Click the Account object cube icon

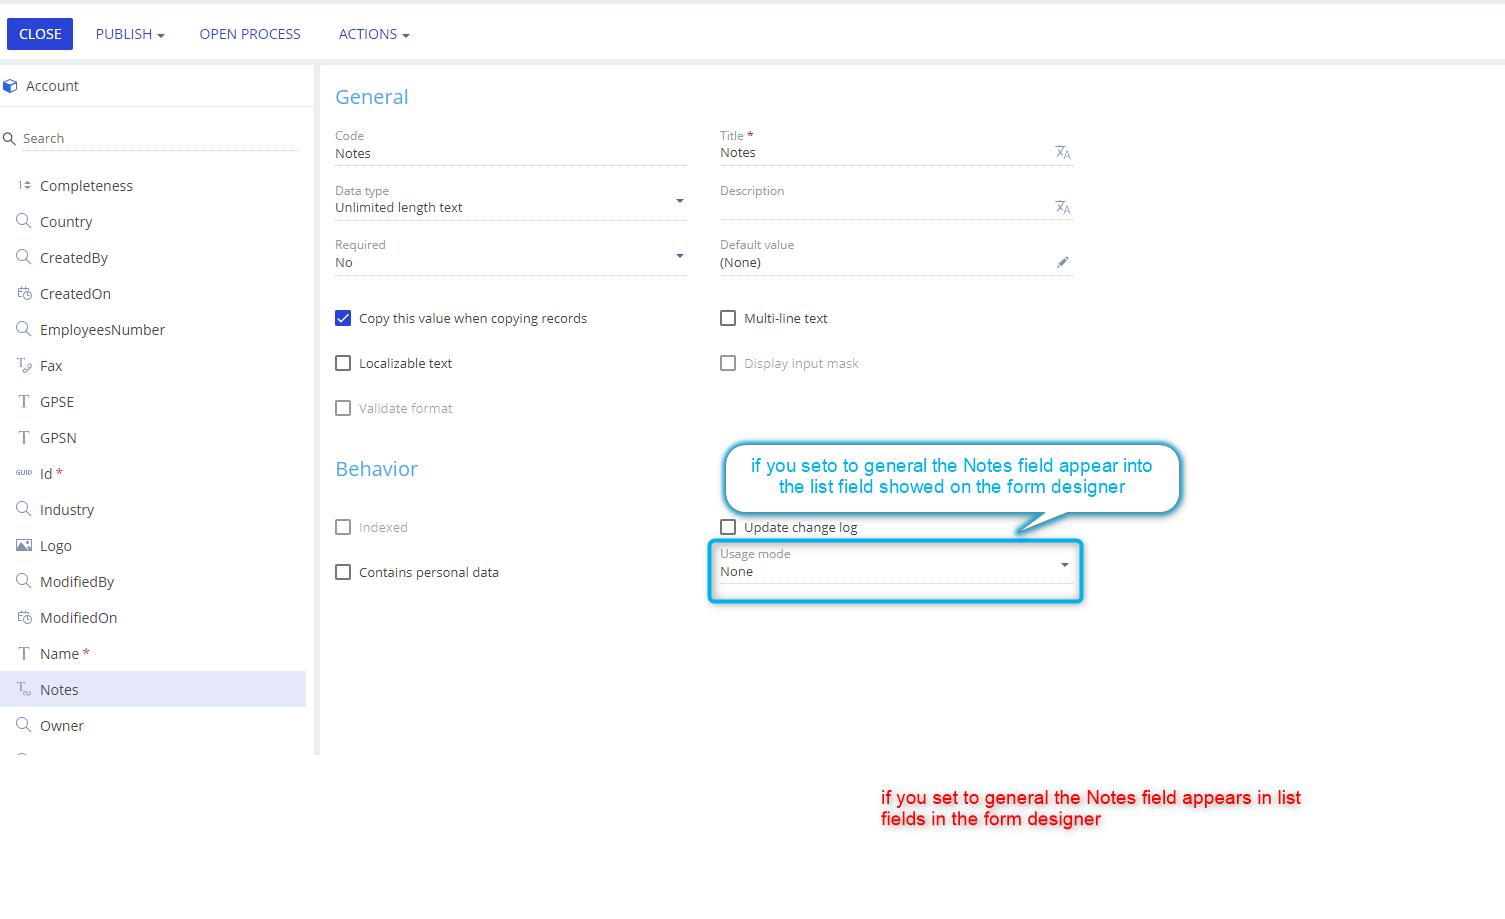[10, 86]
